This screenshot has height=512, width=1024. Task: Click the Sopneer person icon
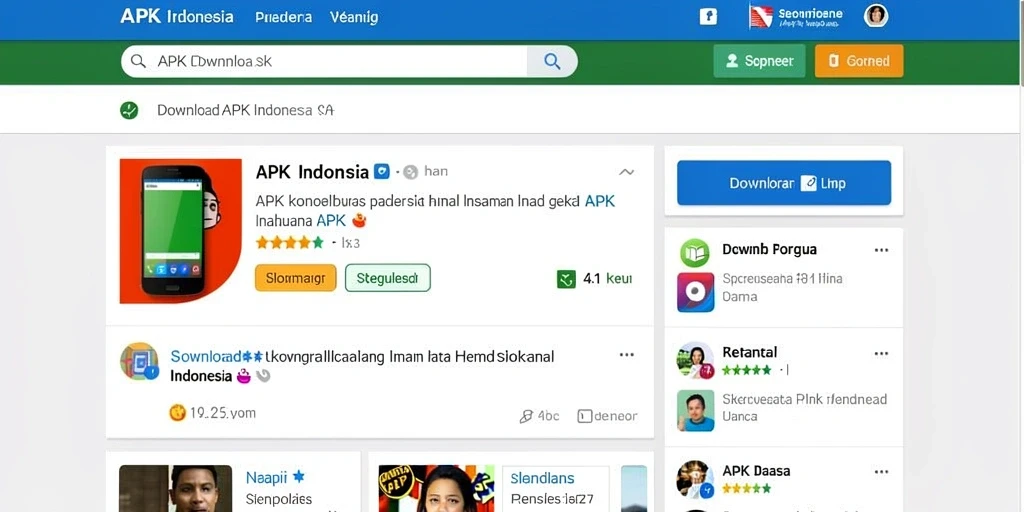732,61
